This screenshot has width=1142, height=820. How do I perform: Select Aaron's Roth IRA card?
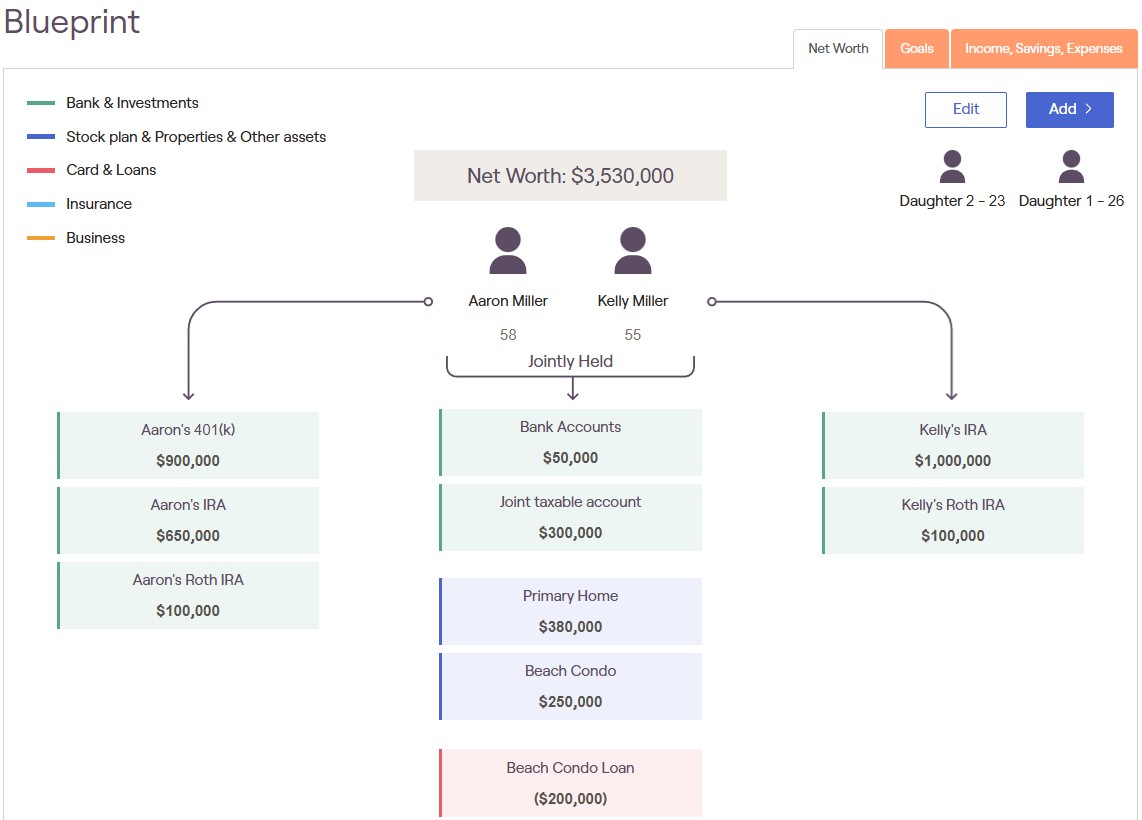click(188, 595)
